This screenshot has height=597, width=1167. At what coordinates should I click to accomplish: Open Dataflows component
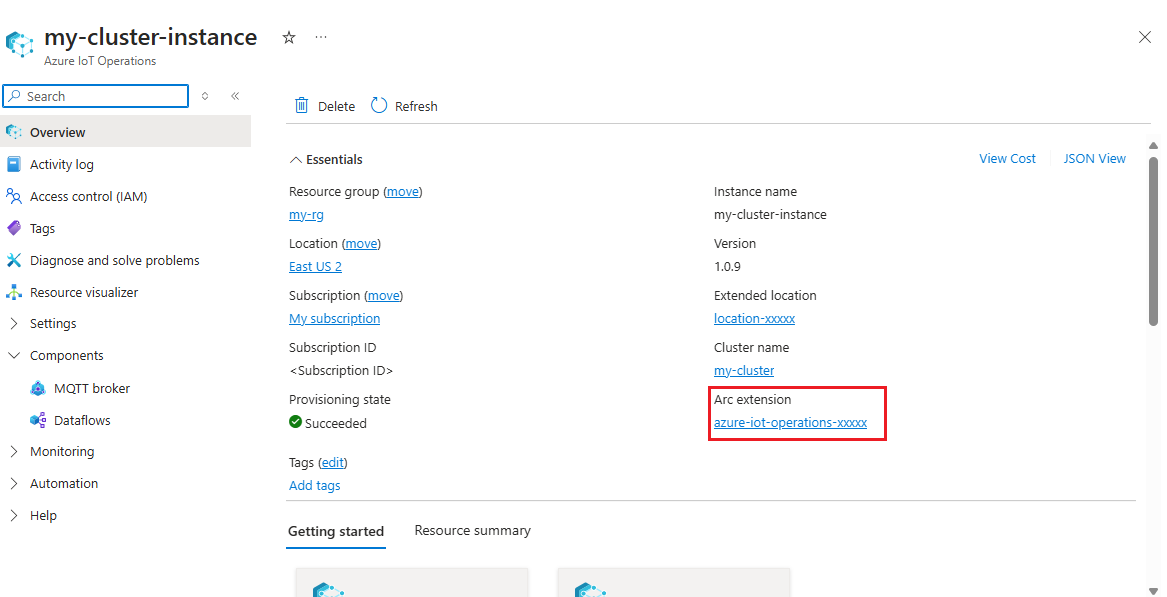82,420
